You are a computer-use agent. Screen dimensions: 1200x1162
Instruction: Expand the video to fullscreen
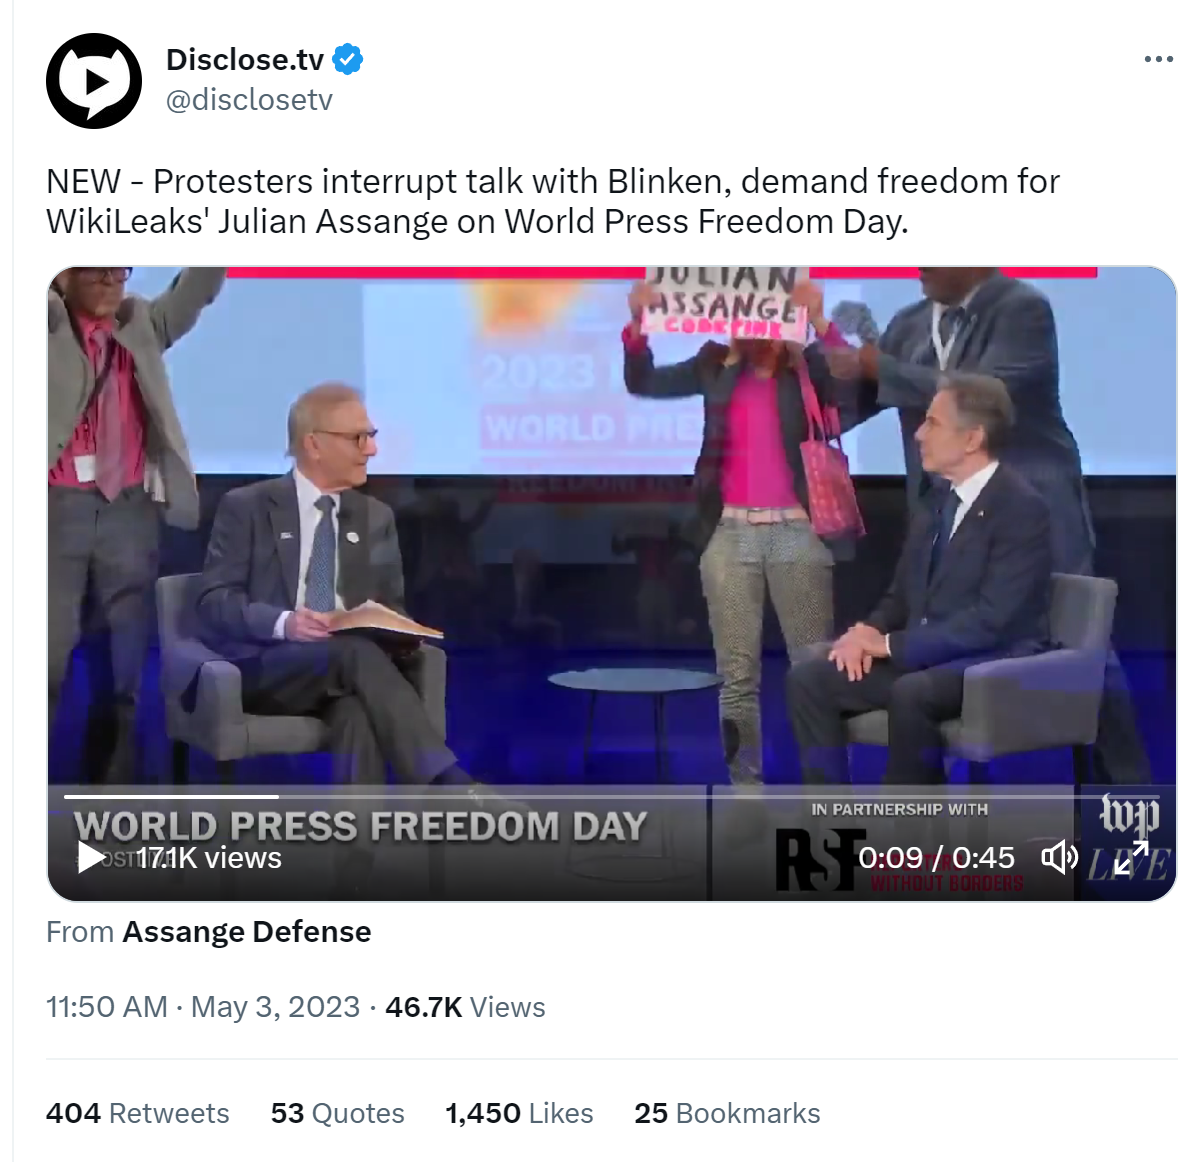pyautogui.click(x=1132, y=857)
